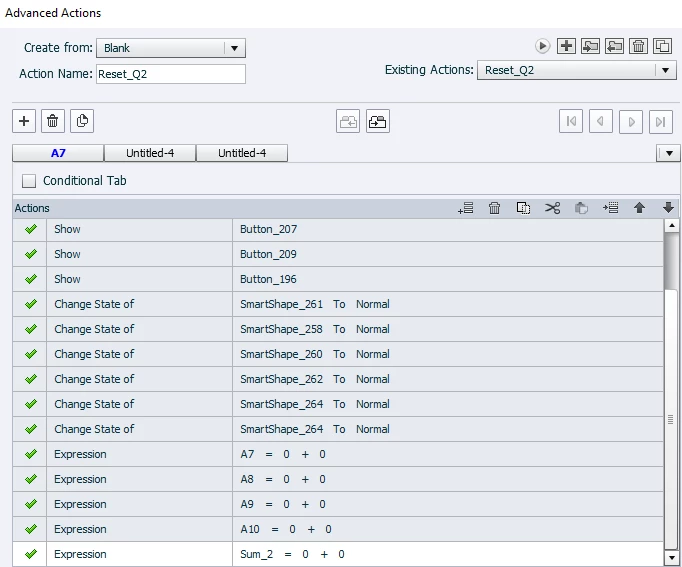Move the selected action row up
Image resolution: width=682 pixels, height=567 pixels.
coord(639,208)
